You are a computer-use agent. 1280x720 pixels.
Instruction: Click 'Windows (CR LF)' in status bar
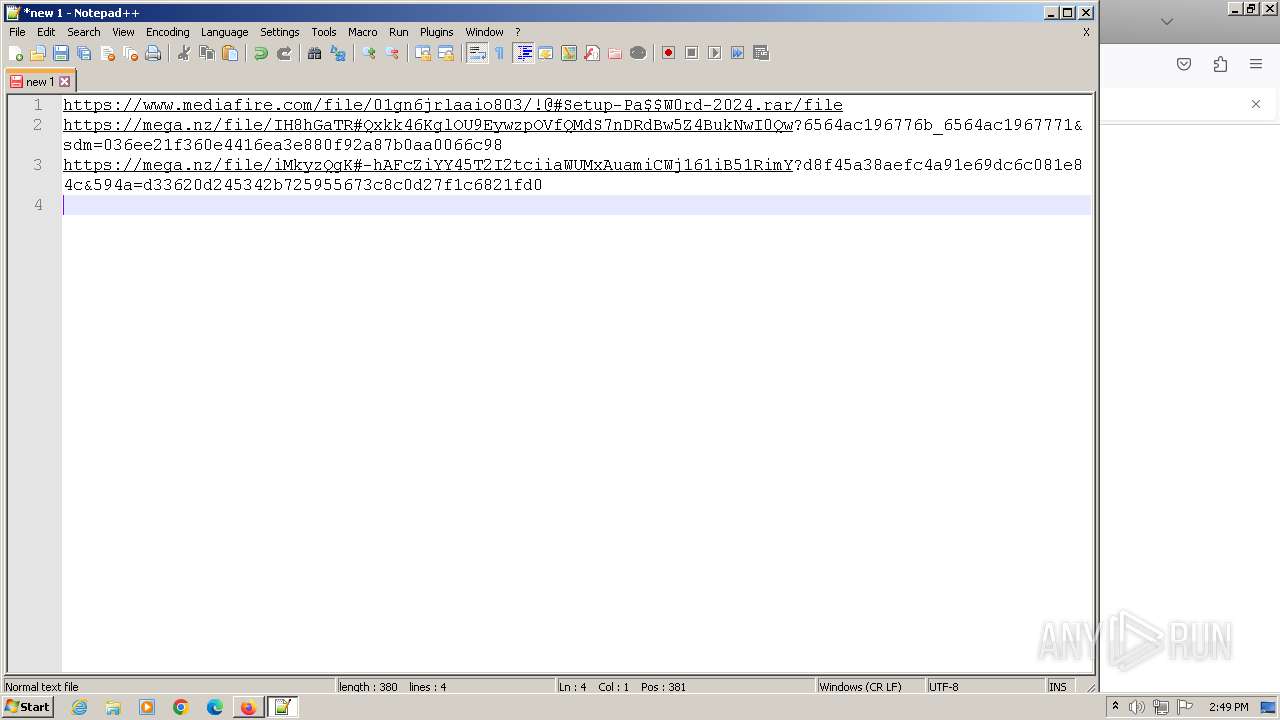(x=860, y=687)
